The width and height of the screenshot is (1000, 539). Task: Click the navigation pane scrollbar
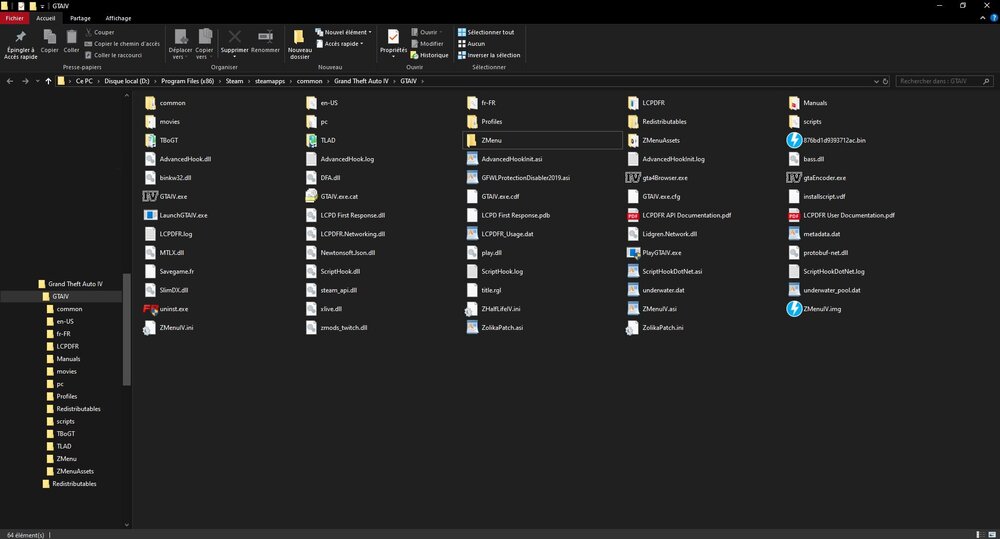[126, 329]
